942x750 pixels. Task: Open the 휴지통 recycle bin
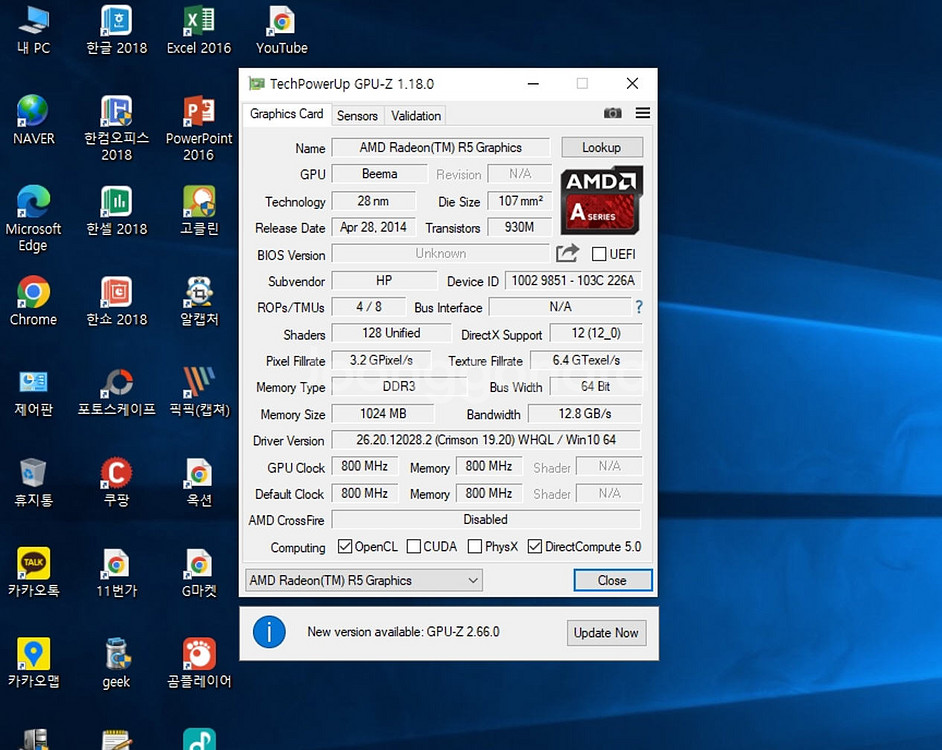(x=34, y=482)
